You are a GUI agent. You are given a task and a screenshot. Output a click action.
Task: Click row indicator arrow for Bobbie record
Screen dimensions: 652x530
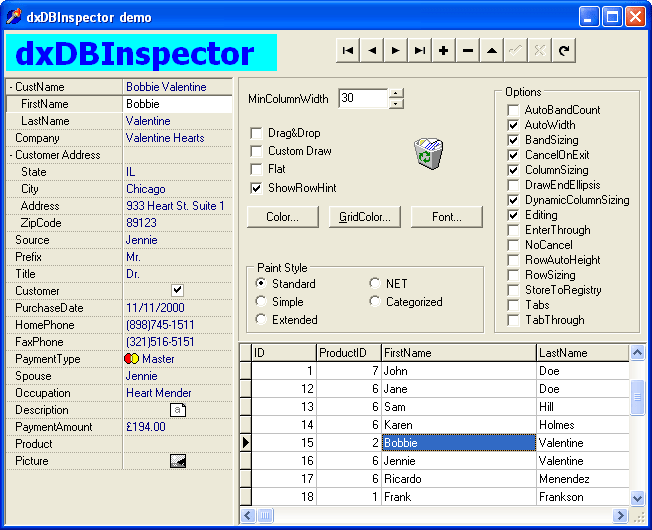(246, 443)
